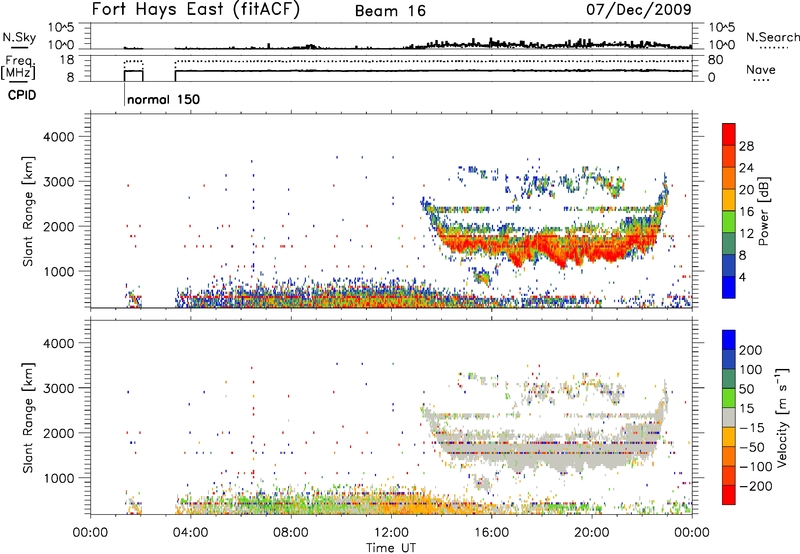Click the '16:00' time axis tick label
The width and height of the screenshot is (800, 554).
(491, 533)
